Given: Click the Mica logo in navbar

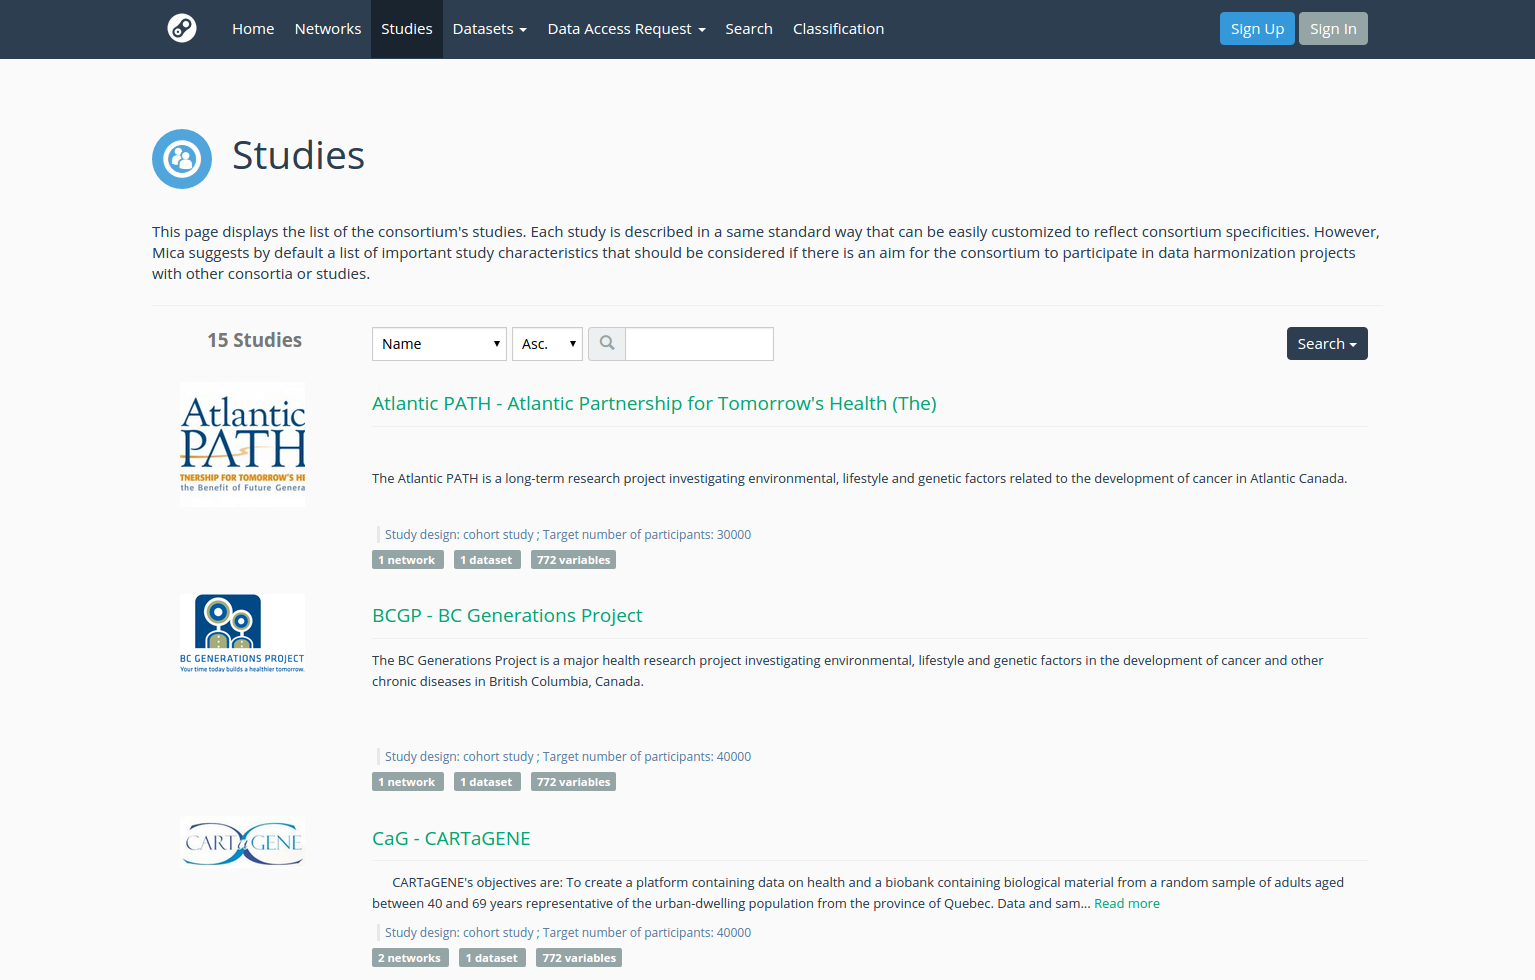Looking at the screenshot, I should tap(182, 28).
